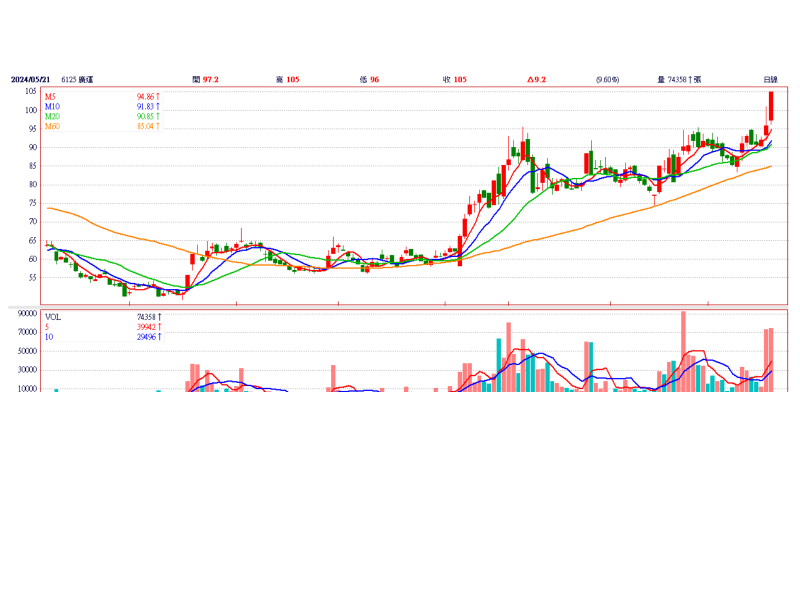This screenshot has height=600, width=800.
Task: Select the 日線 daily chart label
Action: (769, 79)
